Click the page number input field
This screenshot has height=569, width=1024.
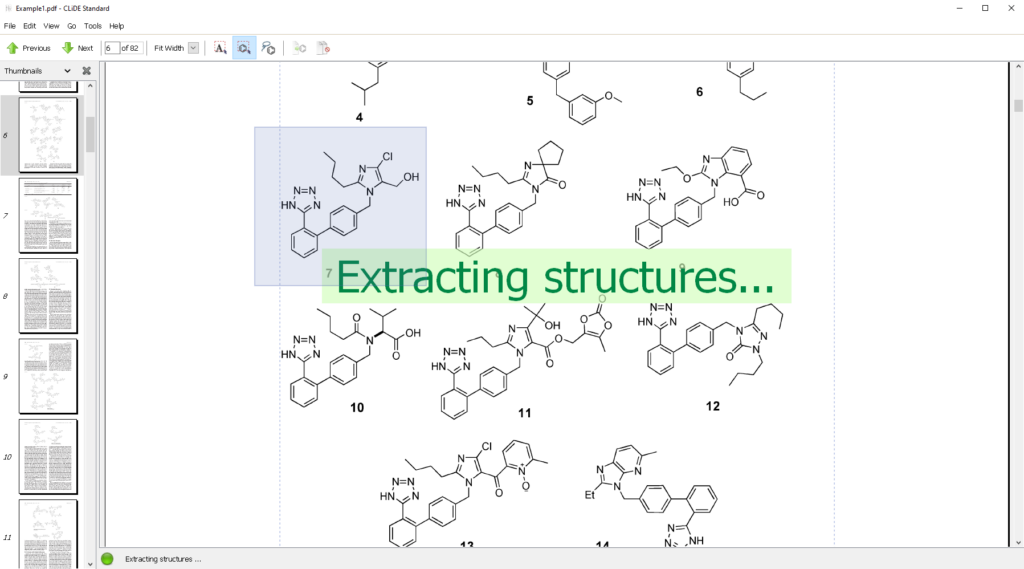click(x=111, y=48)
